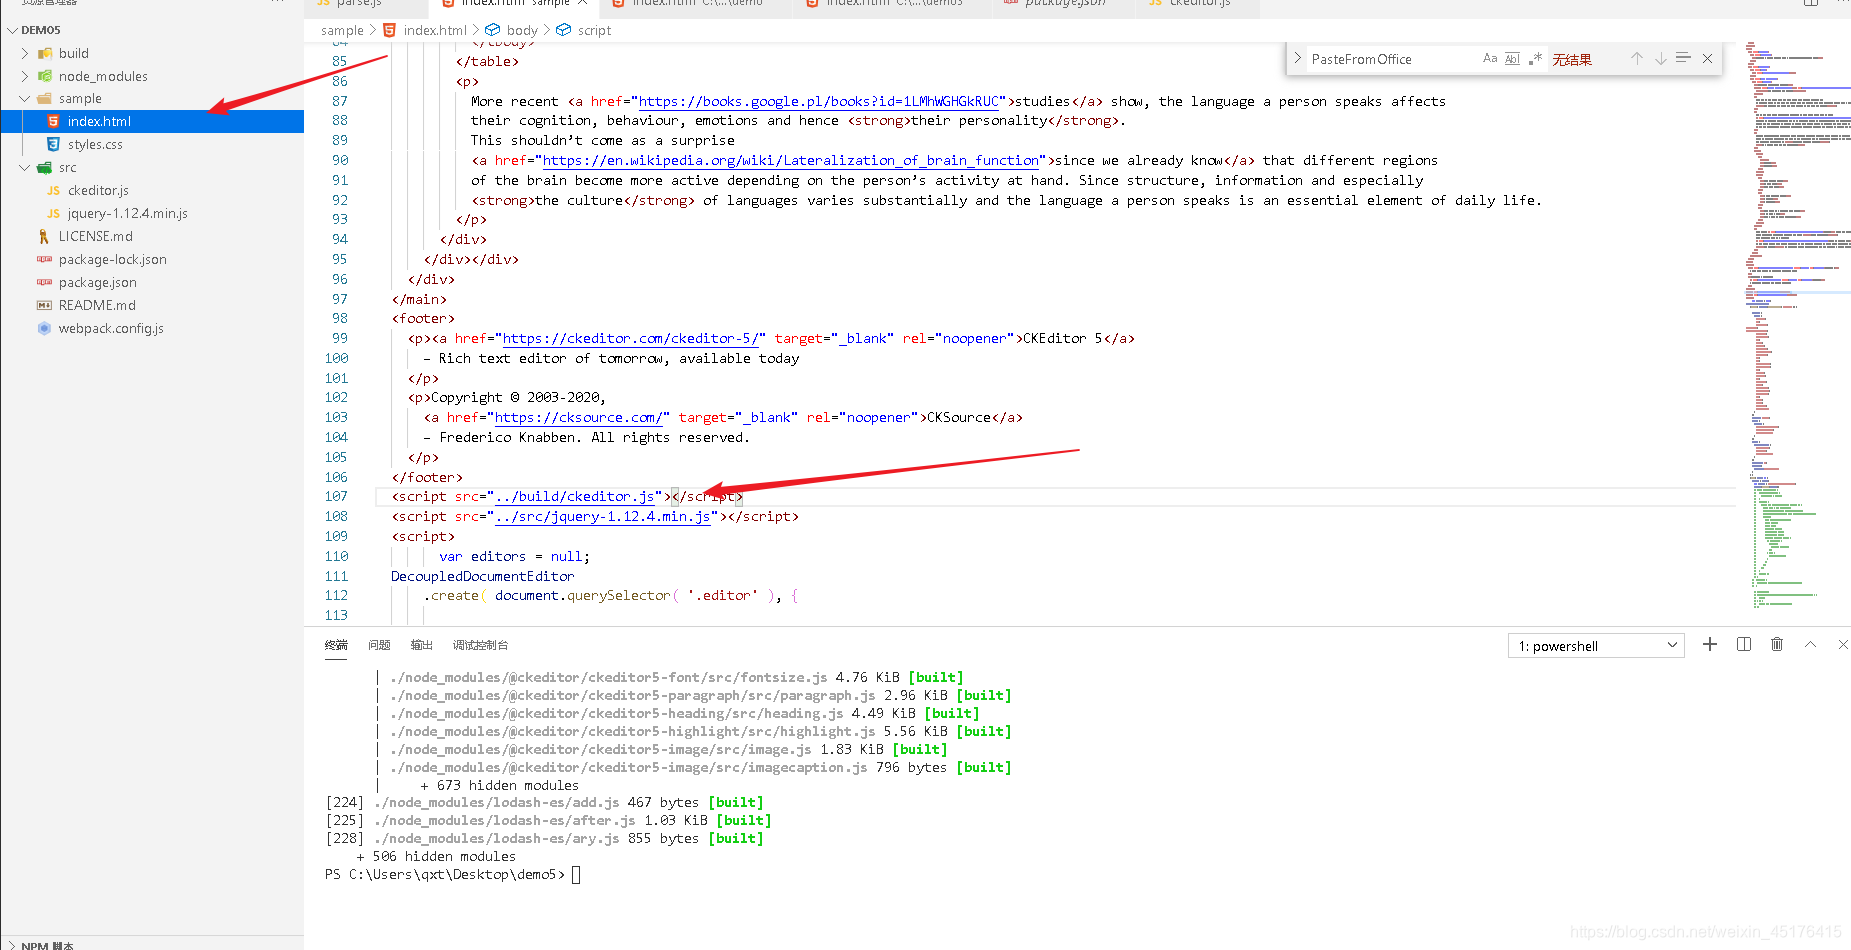Follow the ../src/jquery-1.12.4.min.js path
The width and height of the screenshot is (1851, 950).
coord(602,516)
